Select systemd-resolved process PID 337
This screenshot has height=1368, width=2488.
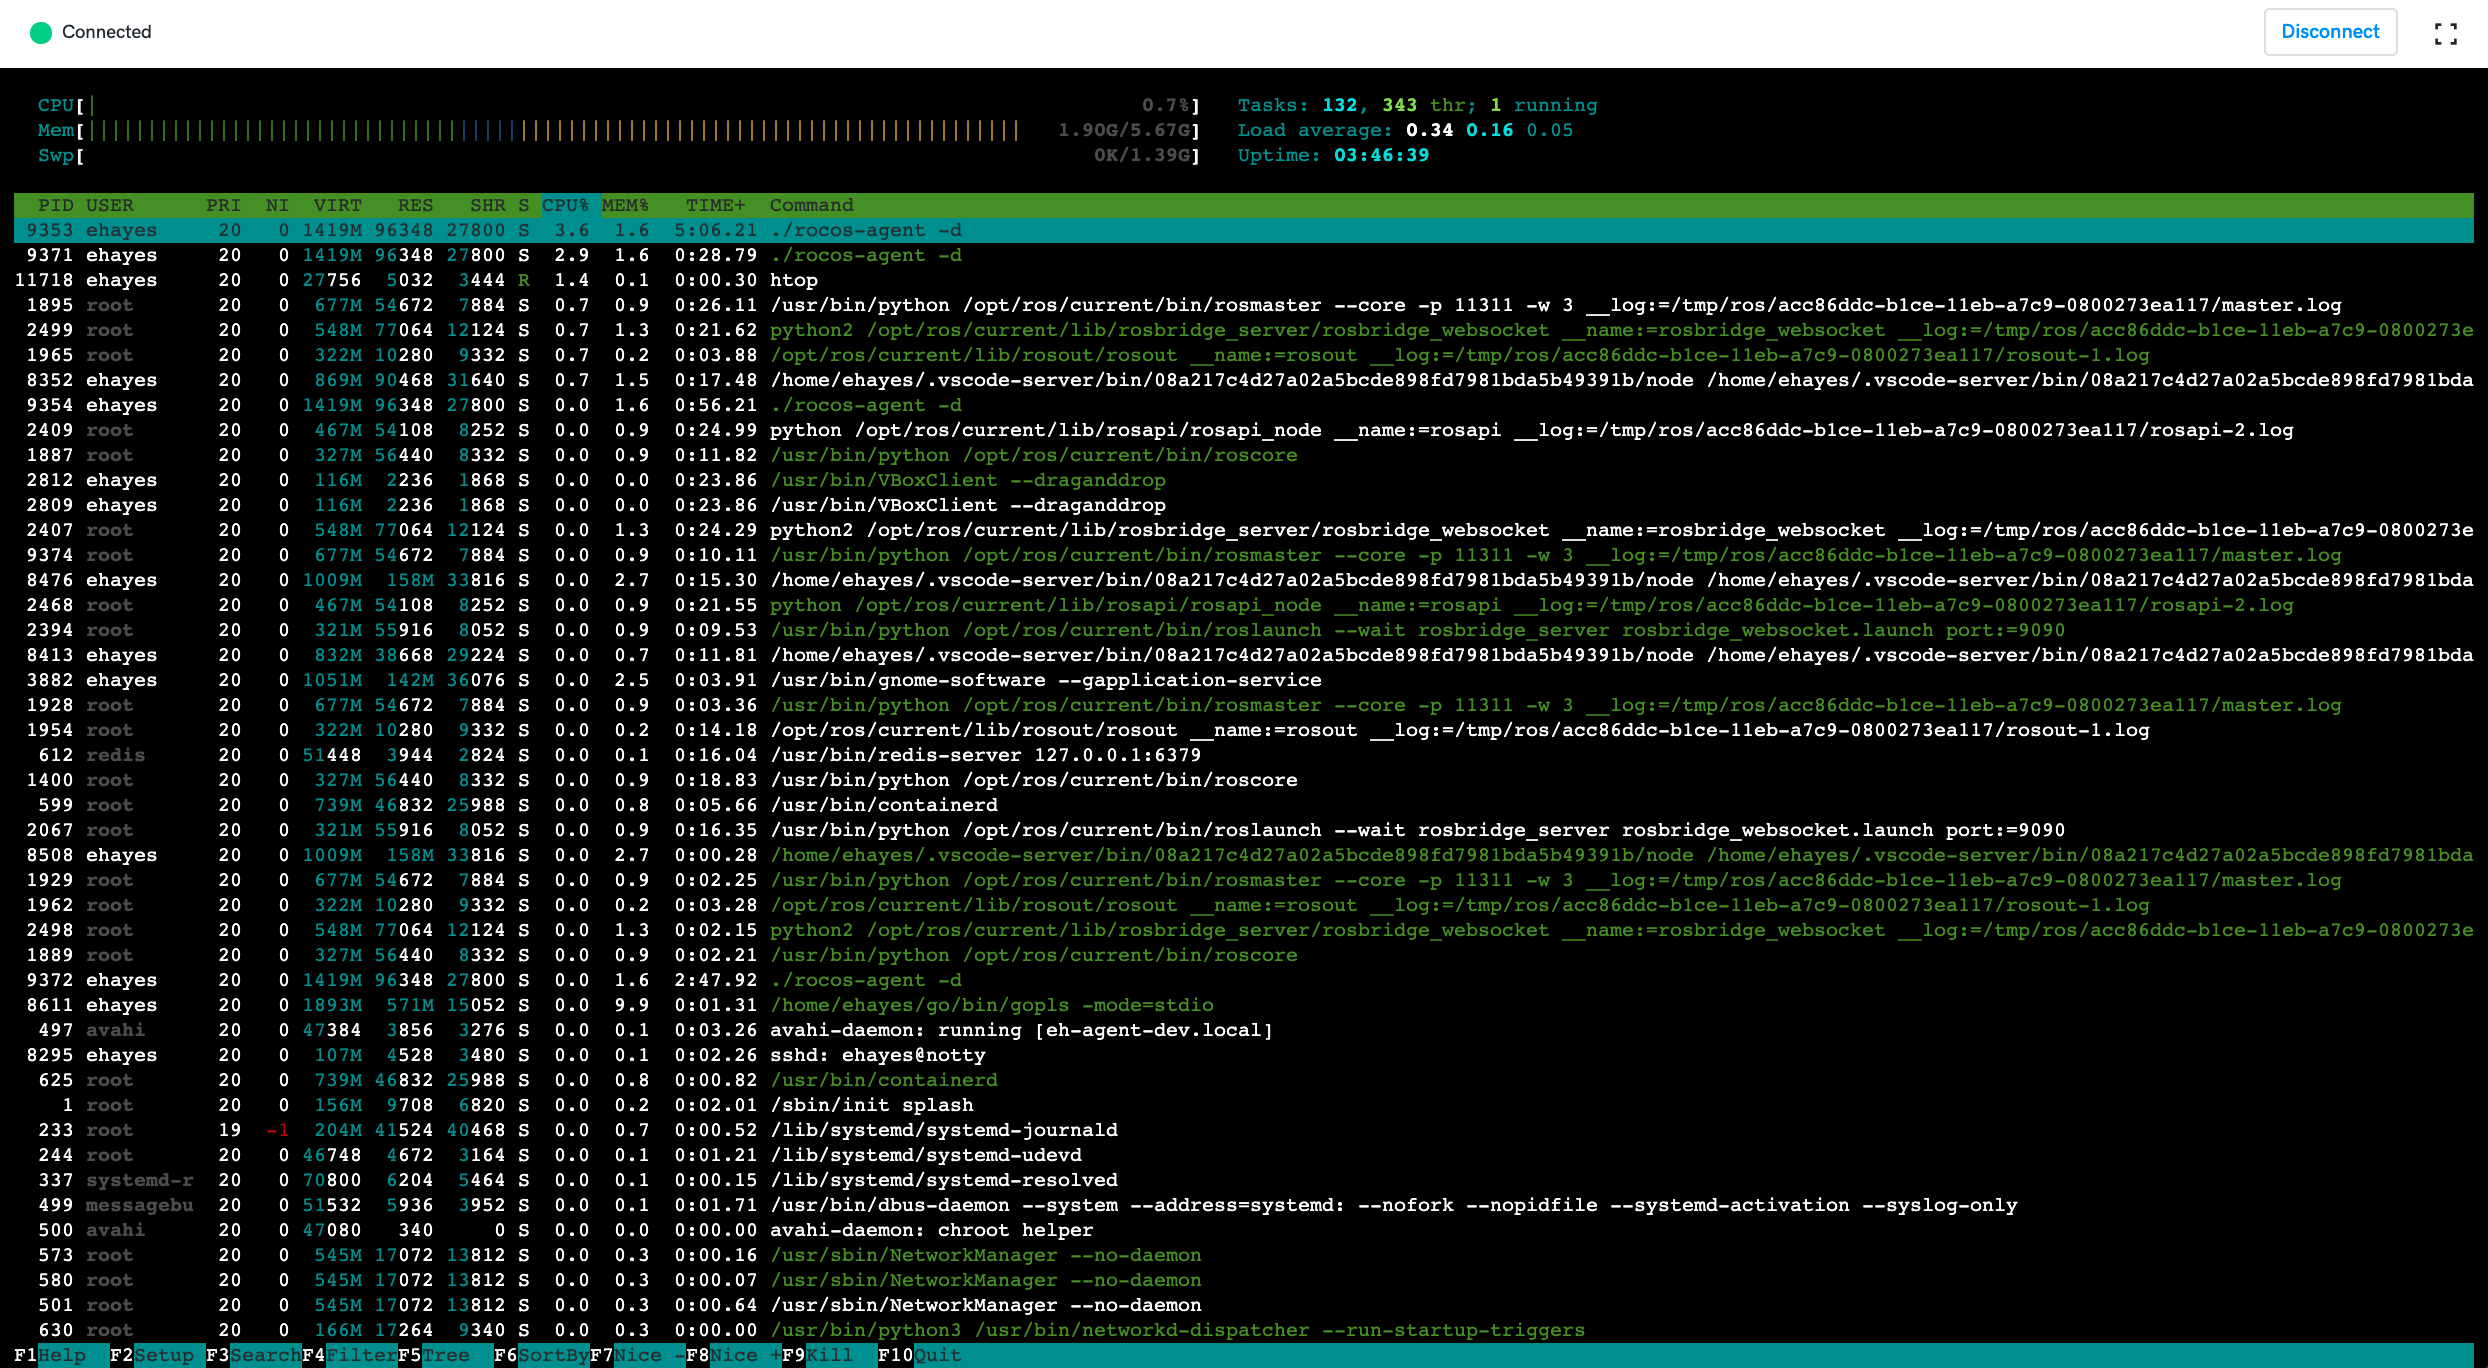[1243, 1180]
